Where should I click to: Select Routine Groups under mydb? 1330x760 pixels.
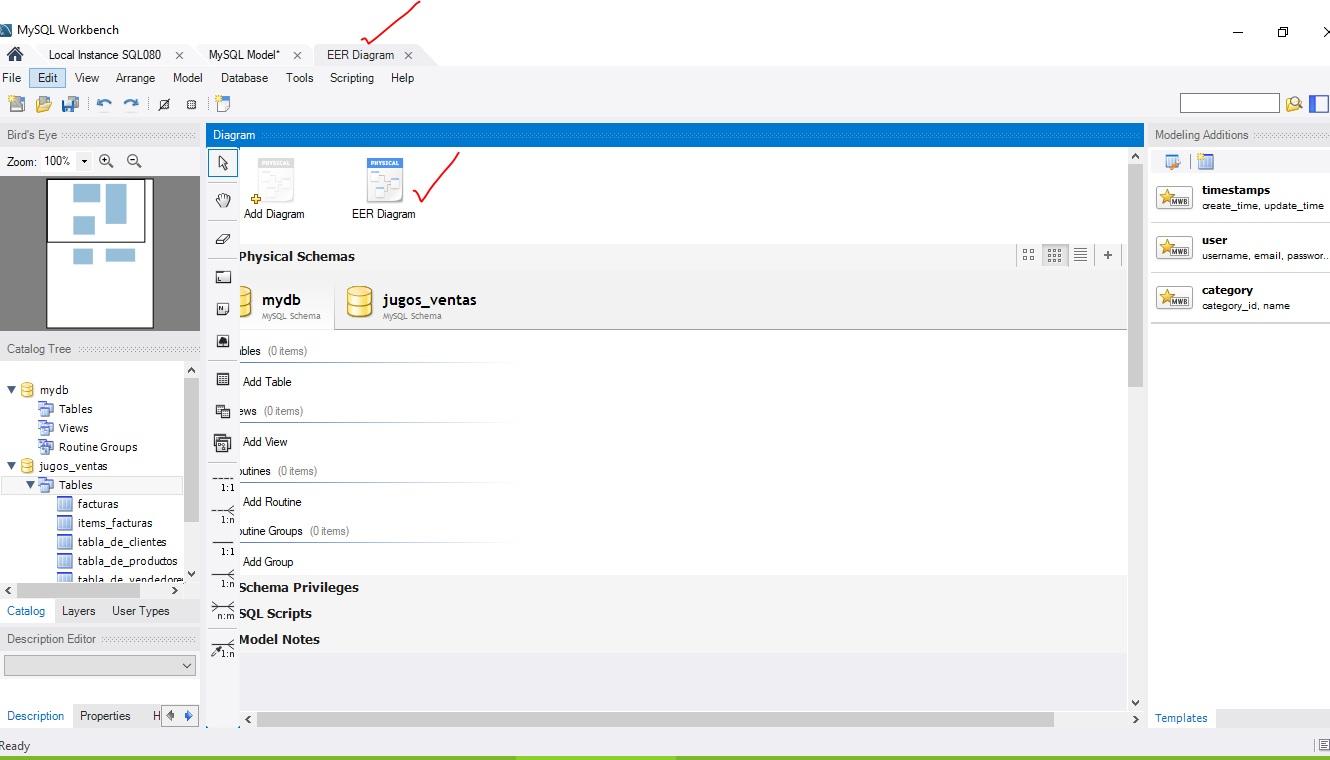[x=98, y=447]
